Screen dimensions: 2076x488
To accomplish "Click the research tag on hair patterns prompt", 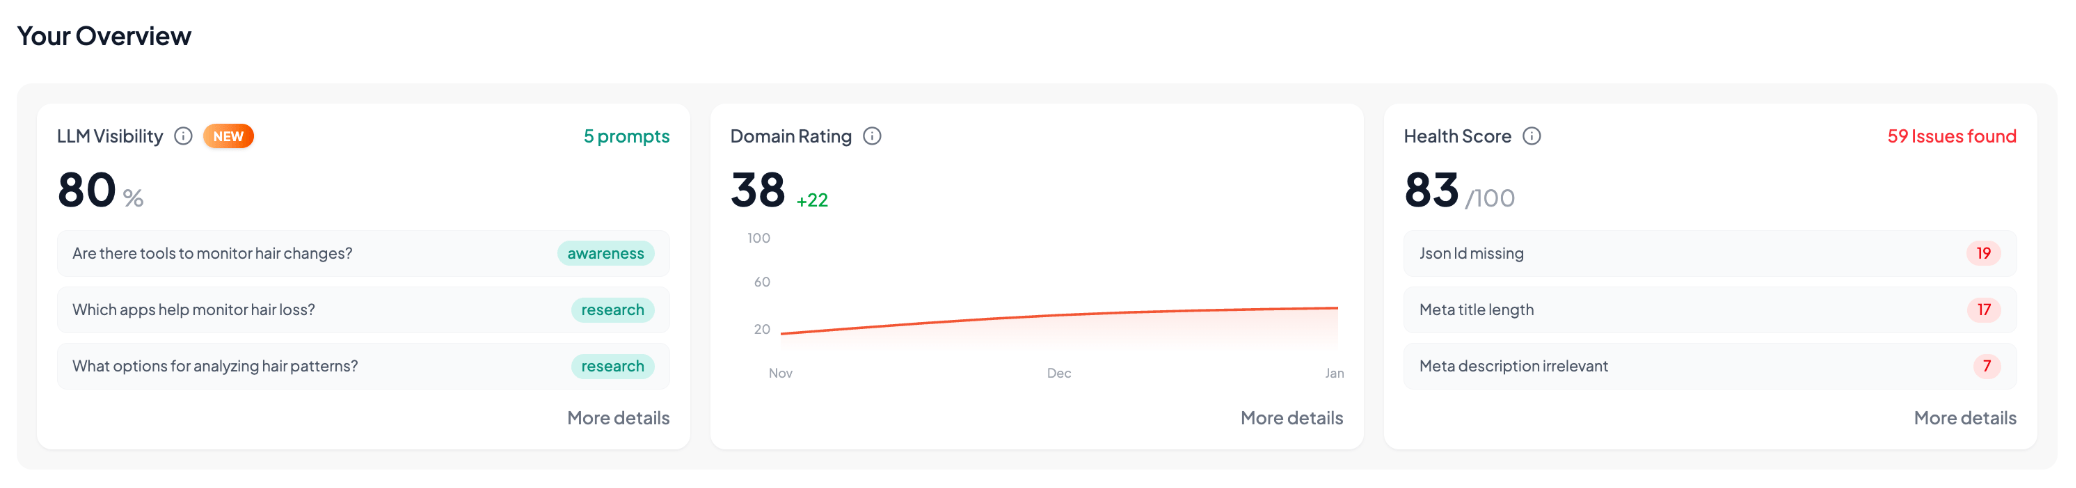I will 612,366.
